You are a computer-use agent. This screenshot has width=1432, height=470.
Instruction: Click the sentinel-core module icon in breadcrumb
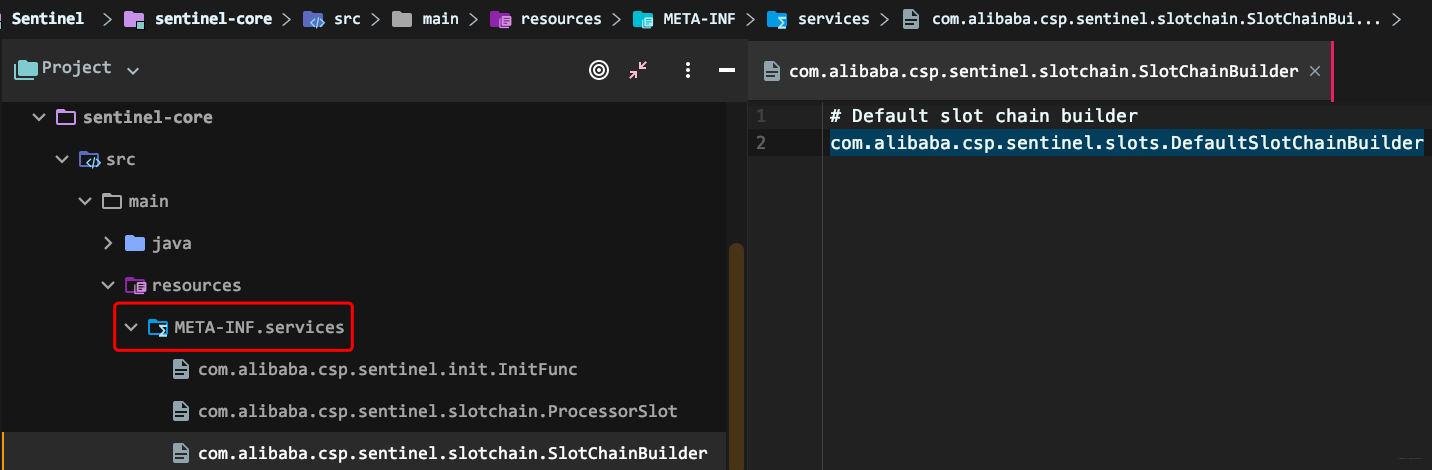[134, 18]
